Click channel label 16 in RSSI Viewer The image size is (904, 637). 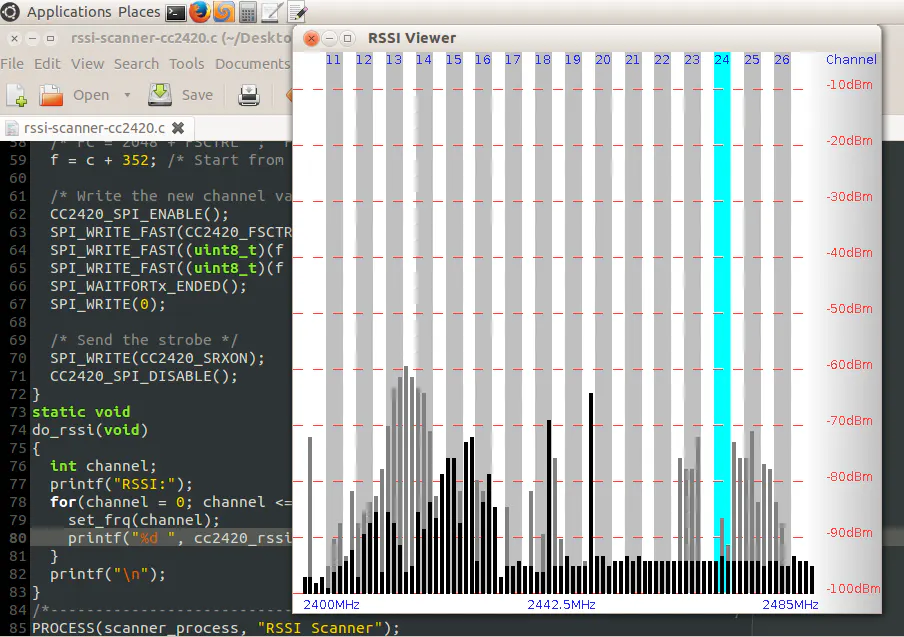tap(483, 60)
